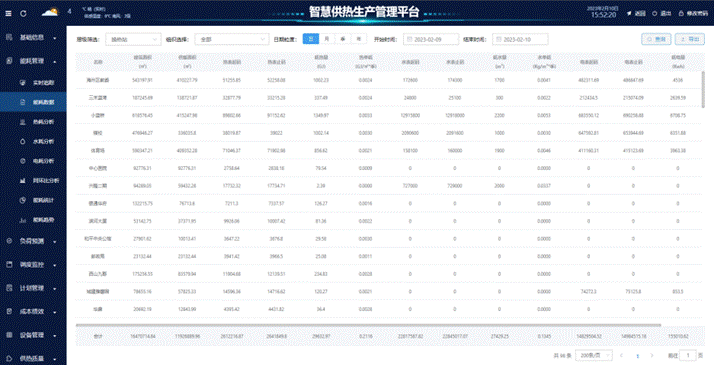Select the 日 (day) date granularity option
Screen dimensions: 714x365
tap(311, 39)
